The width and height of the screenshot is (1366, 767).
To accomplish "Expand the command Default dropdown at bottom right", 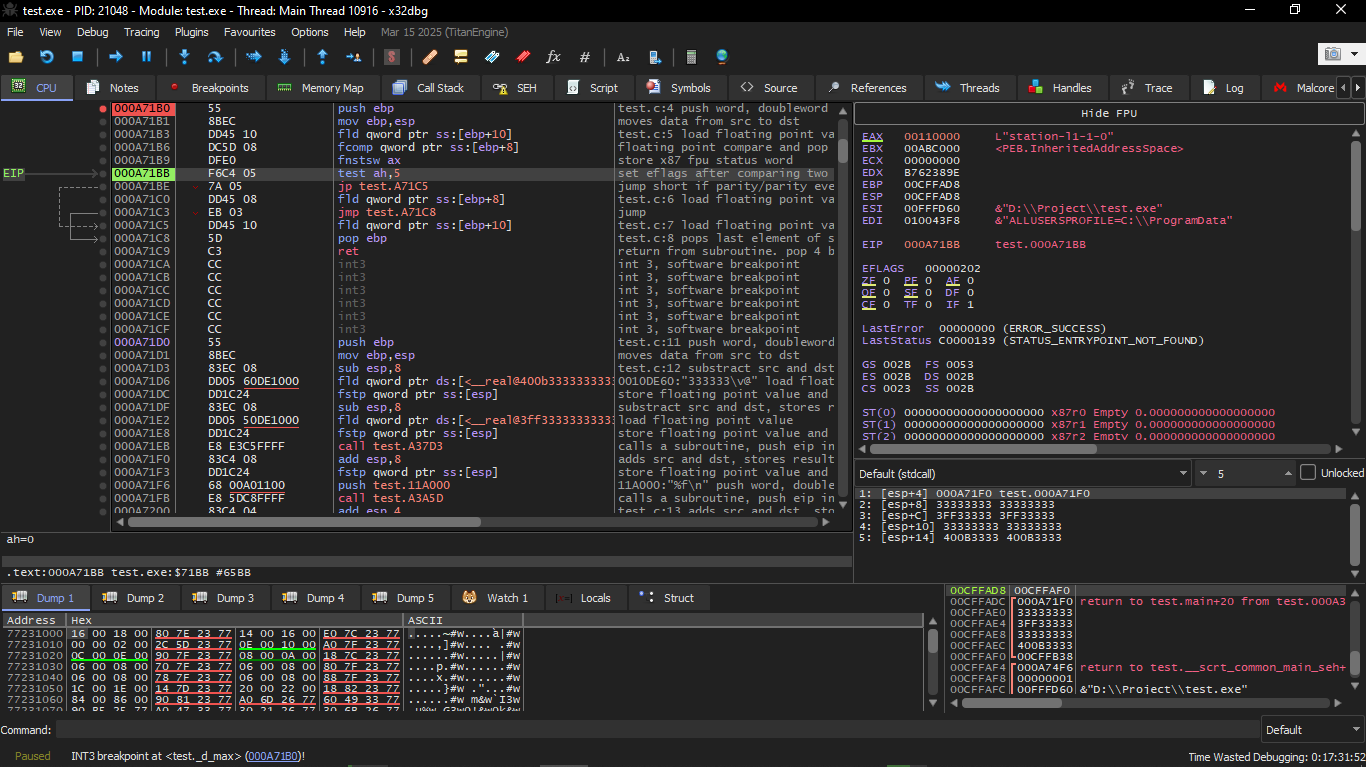I will click(1310, 730).
